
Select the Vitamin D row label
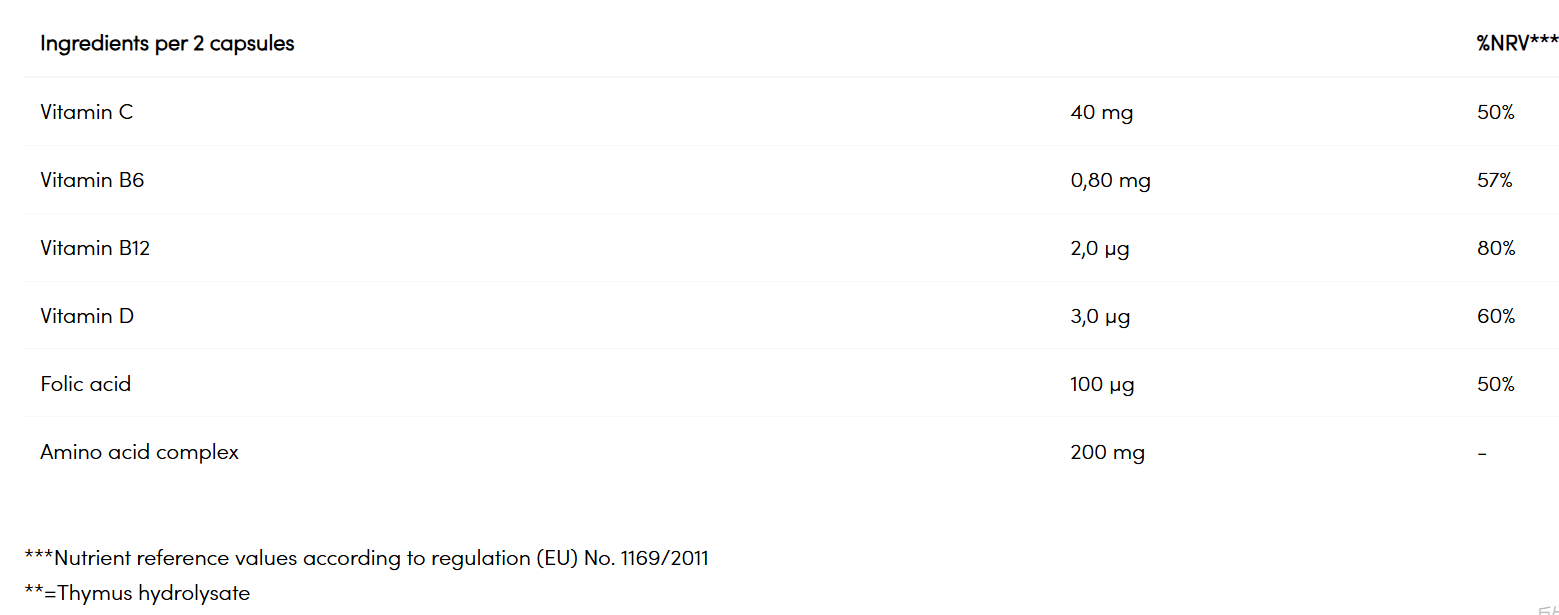click(87, 316)
